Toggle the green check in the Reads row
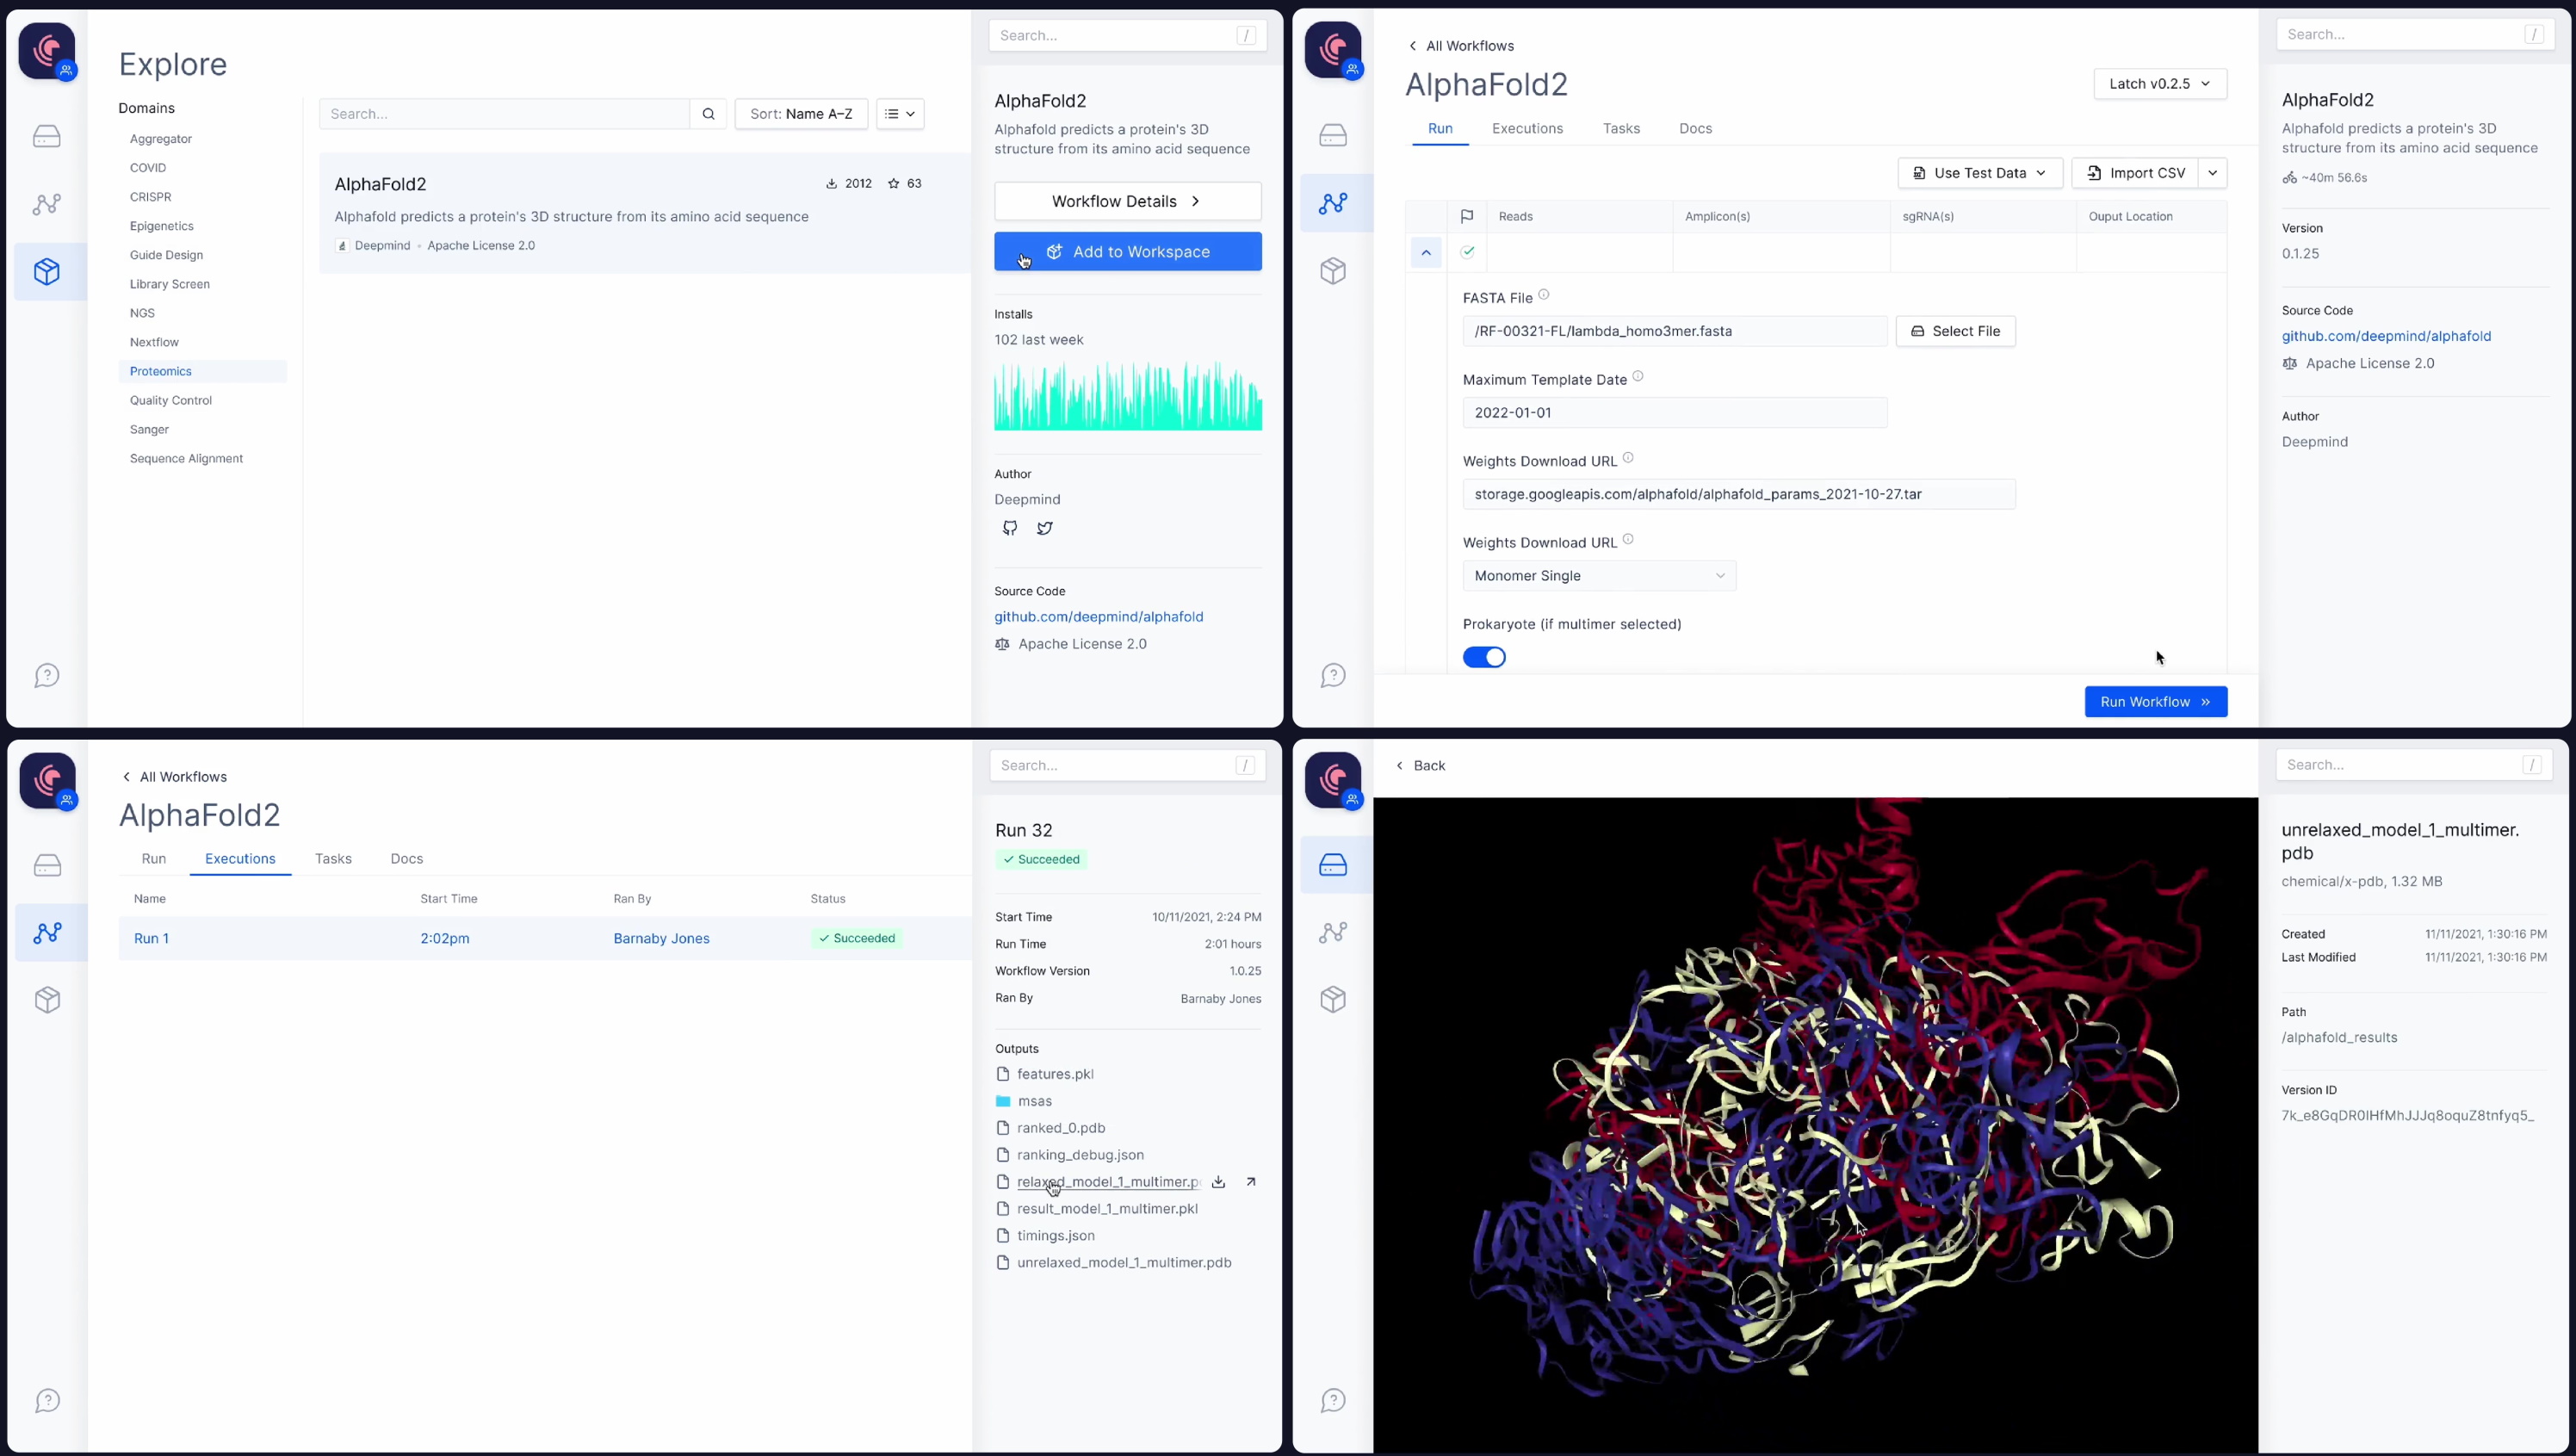Viewport: 2576px width, 1456px height. pyautogui.click(x=1467, y=252)
